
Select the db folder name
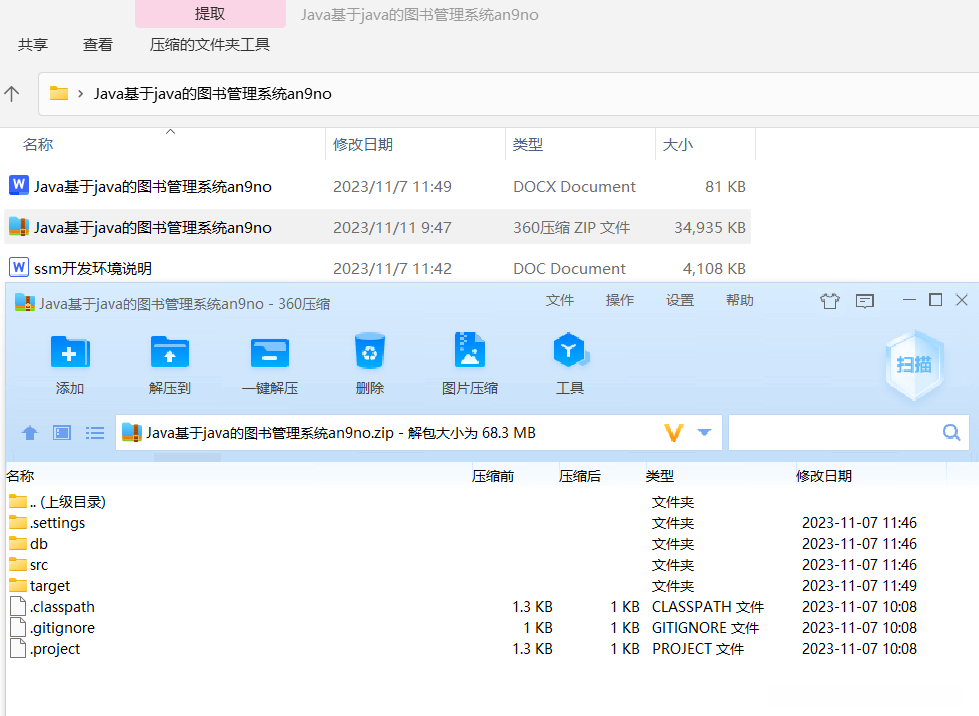(39, 544)
